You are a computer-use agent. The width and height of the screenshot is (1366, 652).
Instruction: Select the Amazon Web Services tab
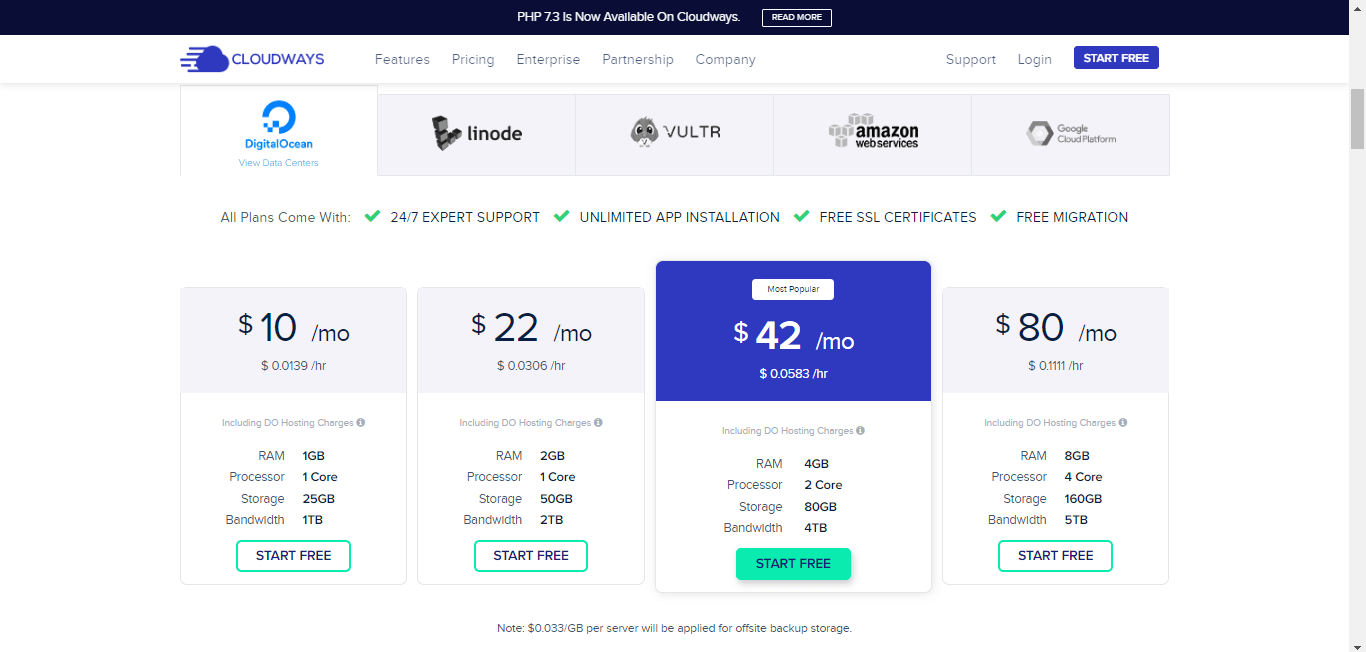873,135
